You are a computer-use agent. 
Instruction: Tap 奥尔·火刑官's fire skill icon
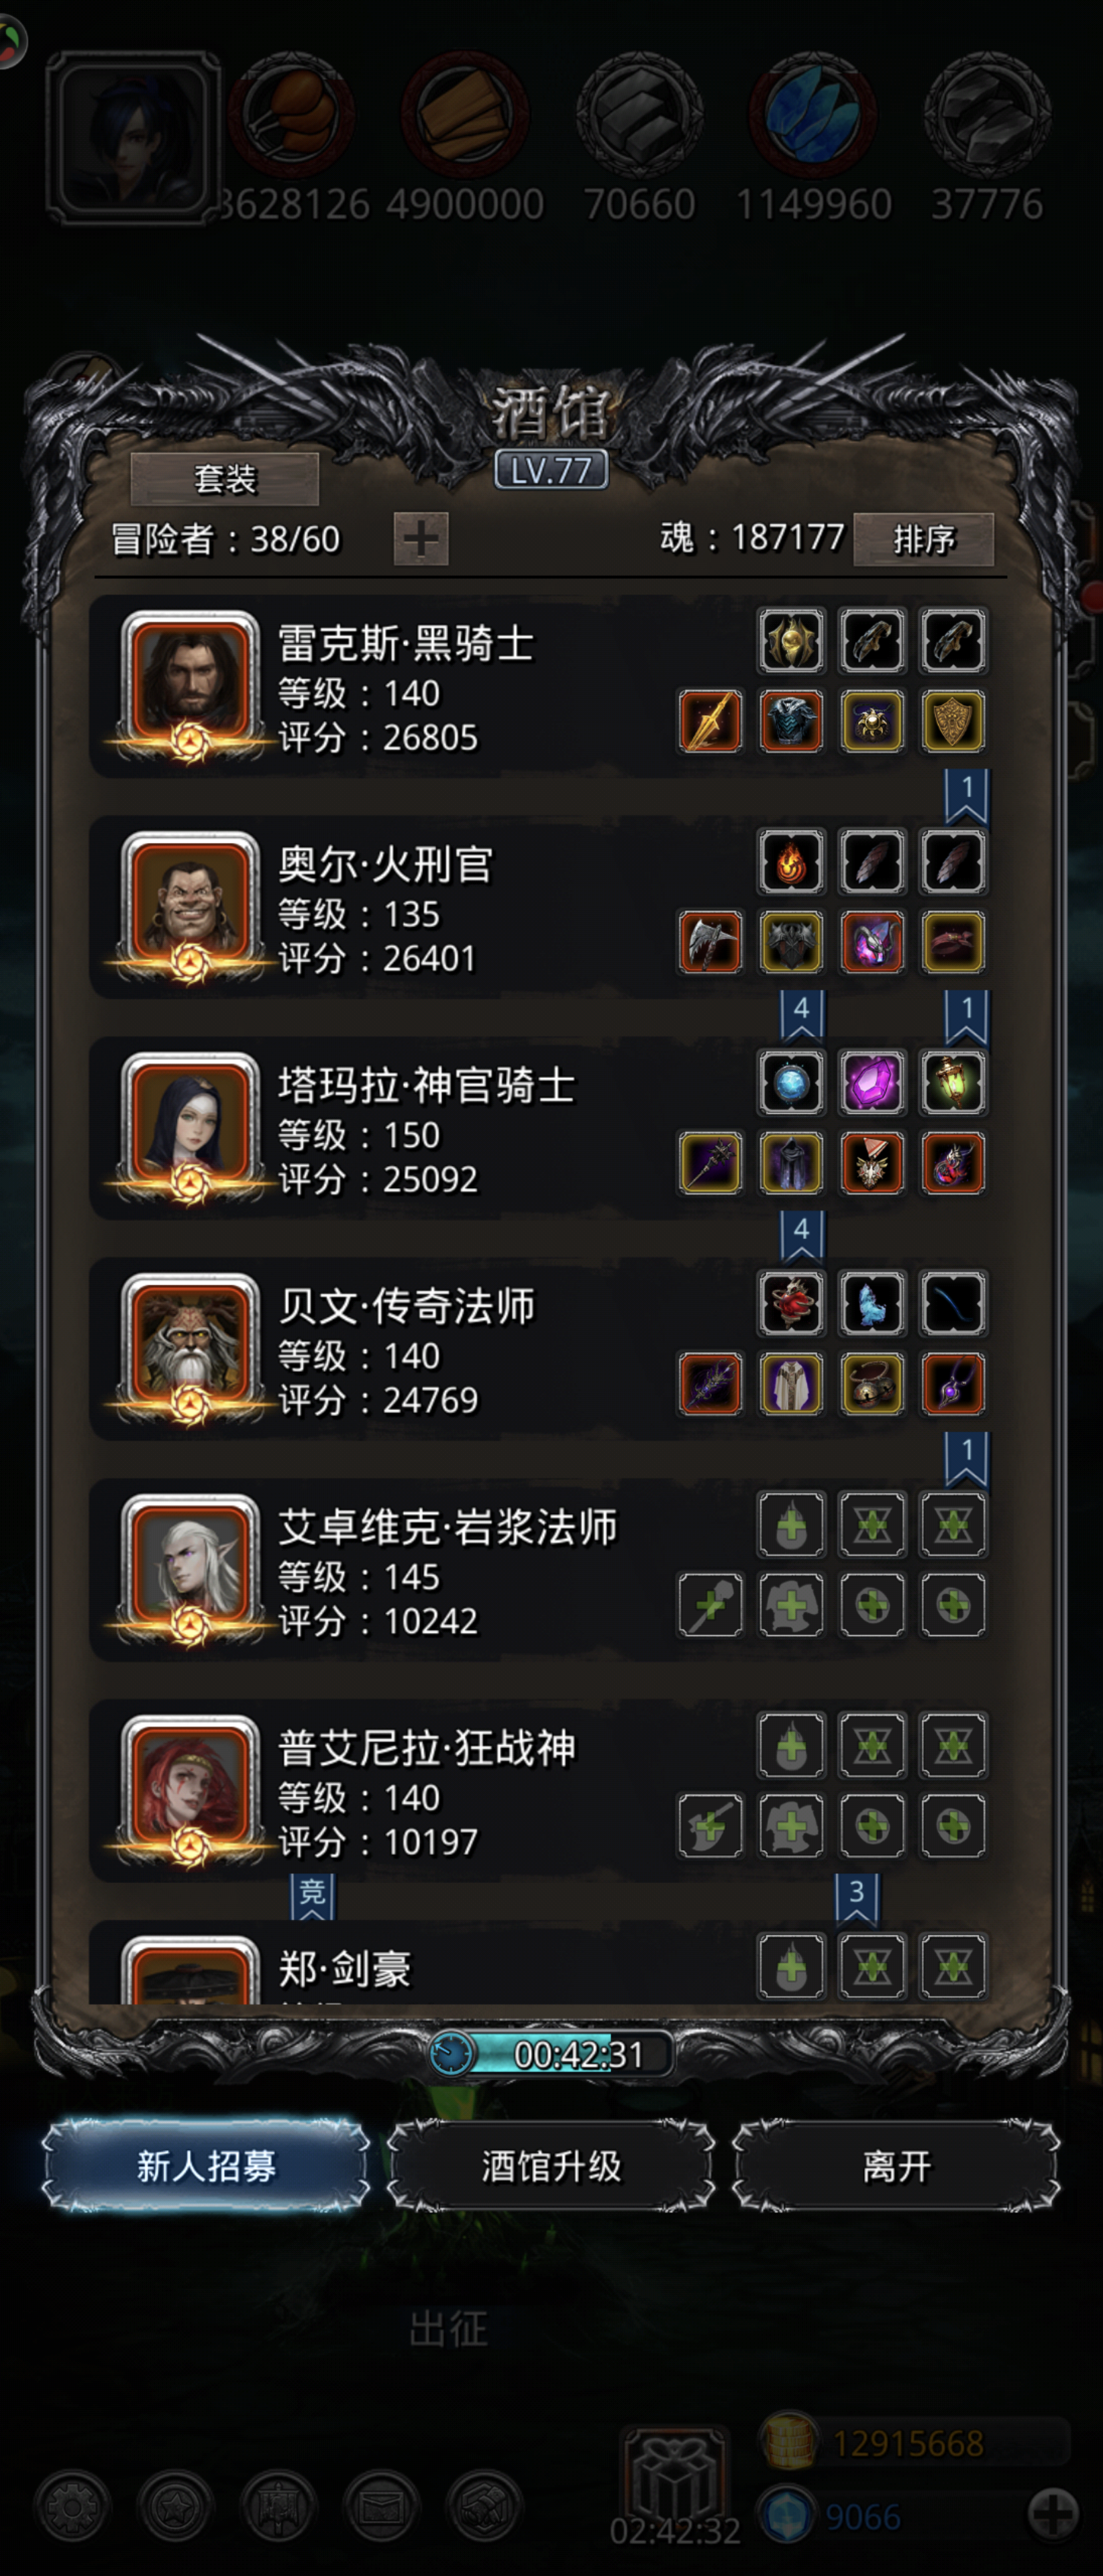click(791, 861)
